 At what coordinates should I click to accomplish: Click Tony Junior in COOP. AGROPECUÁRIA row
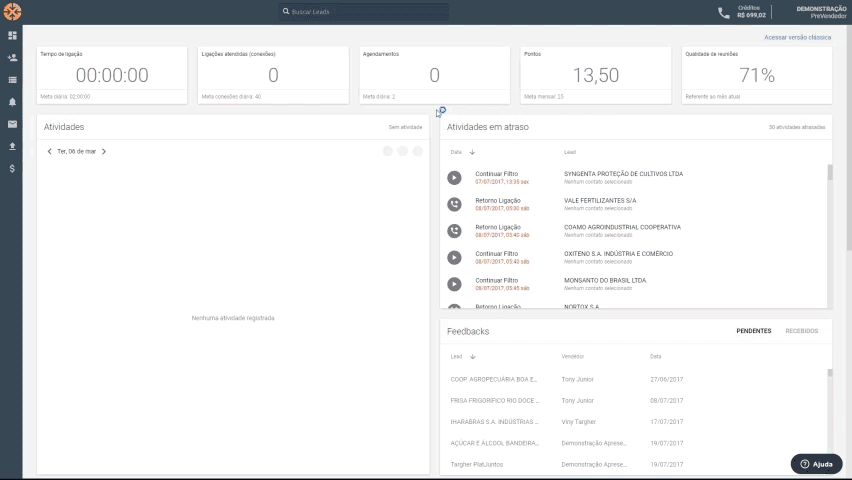[578, 379]
